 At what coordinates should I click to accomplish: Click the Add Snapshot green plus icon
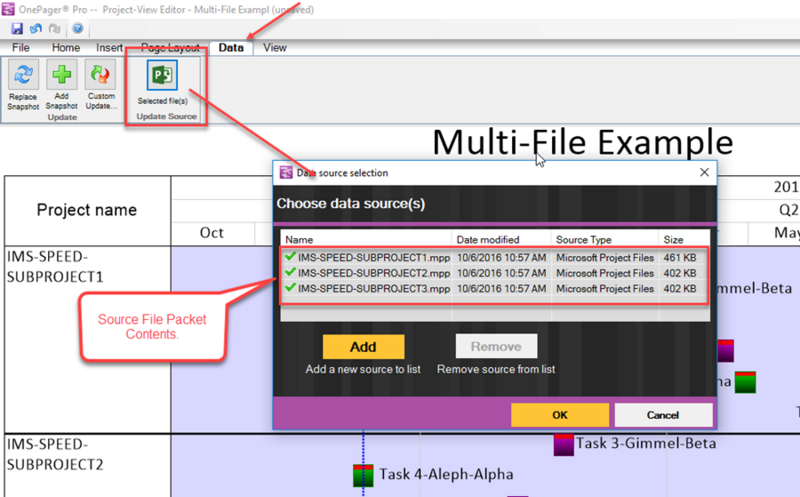(62, 74)
